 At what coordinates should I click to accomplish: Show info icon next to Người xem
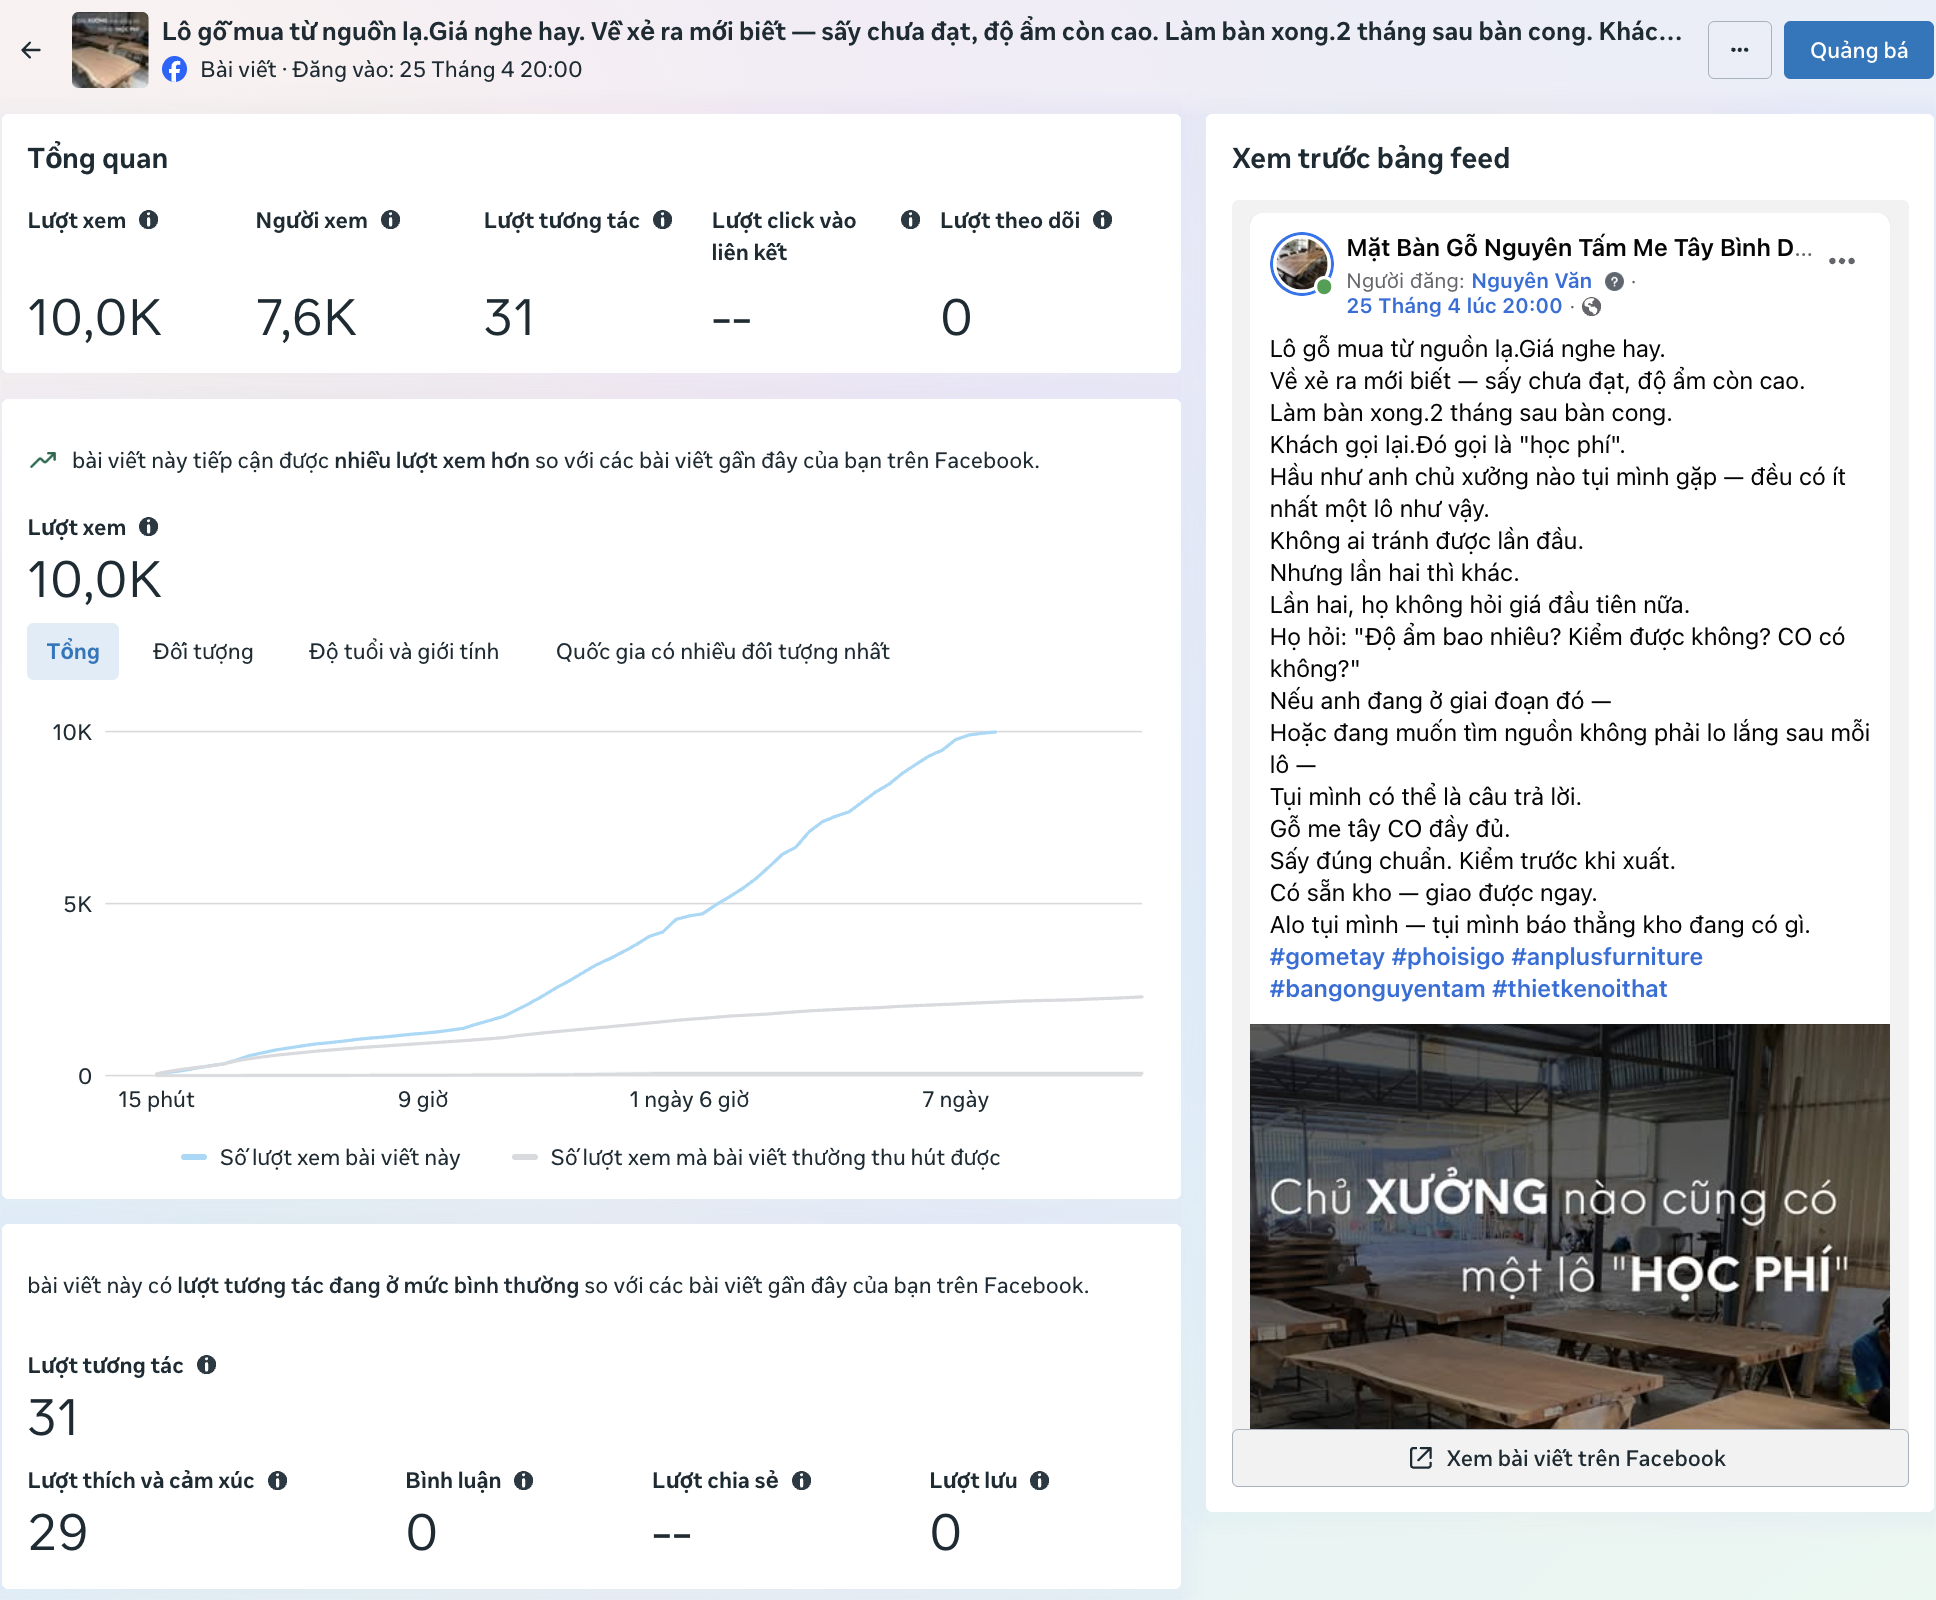click(x=391, y=220)
